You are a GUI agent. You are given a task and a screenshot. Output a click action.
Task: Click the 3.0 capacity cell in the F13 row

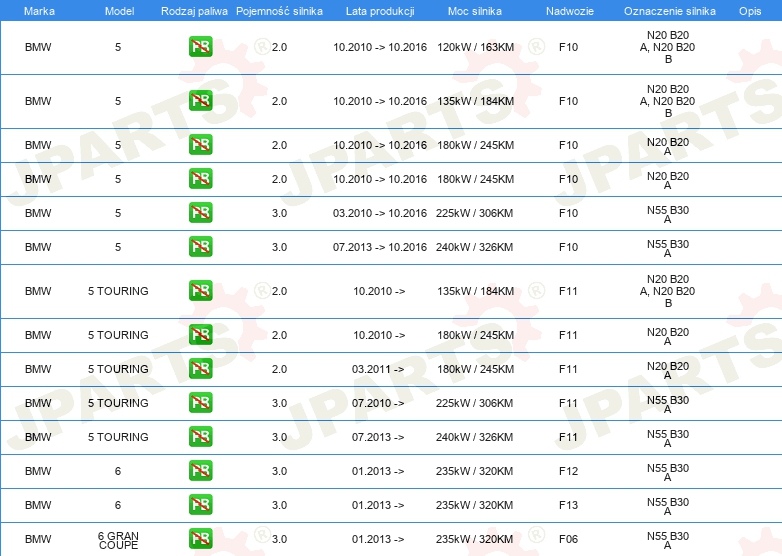pyautogui.click(x=279, y=505)
